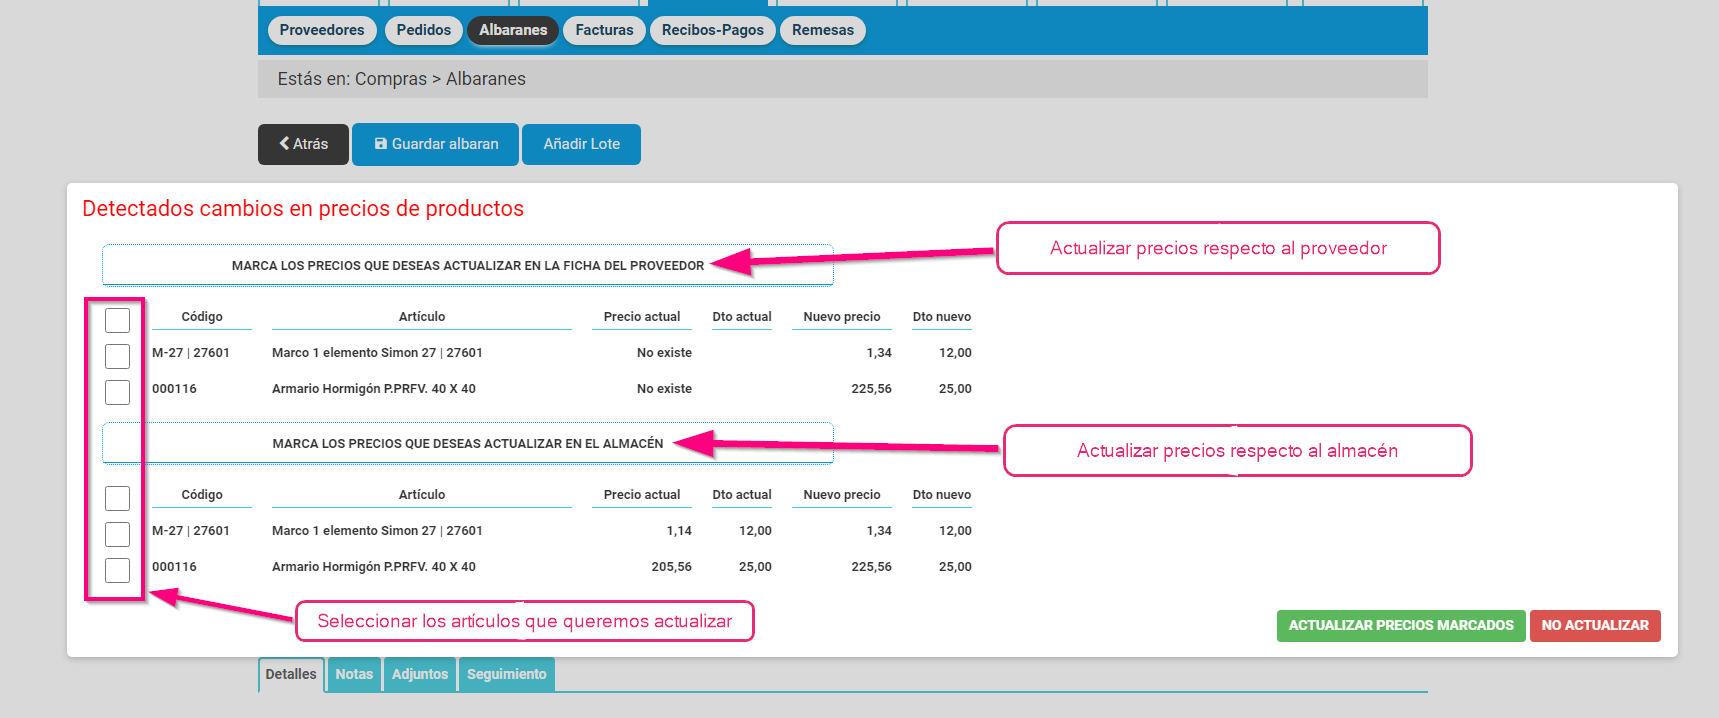This screenshot has height=718, width=1719.
Task: Click the Añadir Lote button
Action: [581, 144]
